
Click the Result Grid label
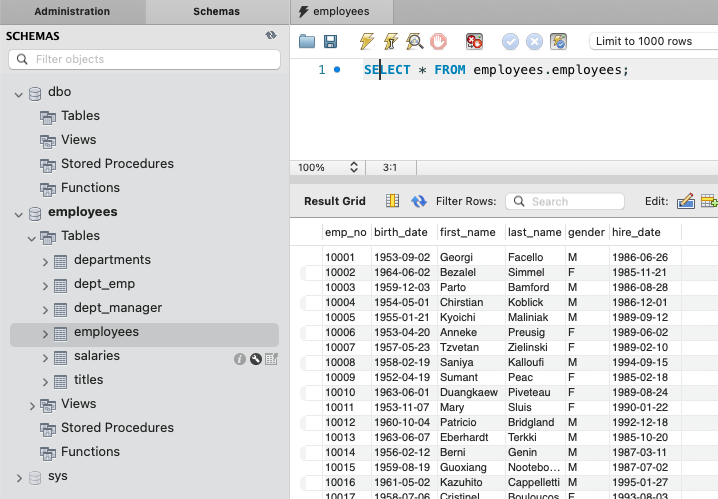tap(335, 201)
